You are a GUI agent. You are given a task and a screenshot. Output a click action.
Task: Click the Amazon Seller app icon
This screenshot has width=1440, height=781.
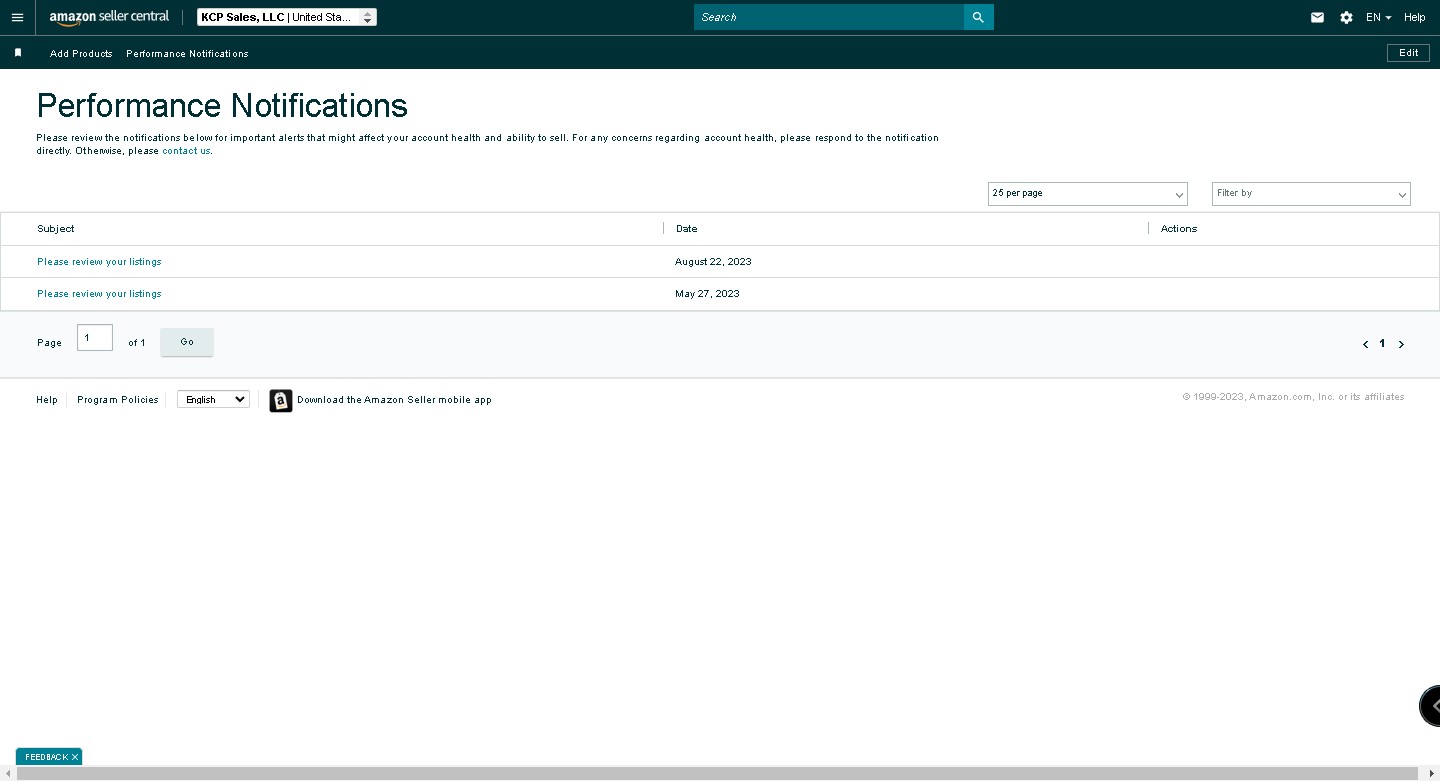pyautogui.click(x=281, y=400)
